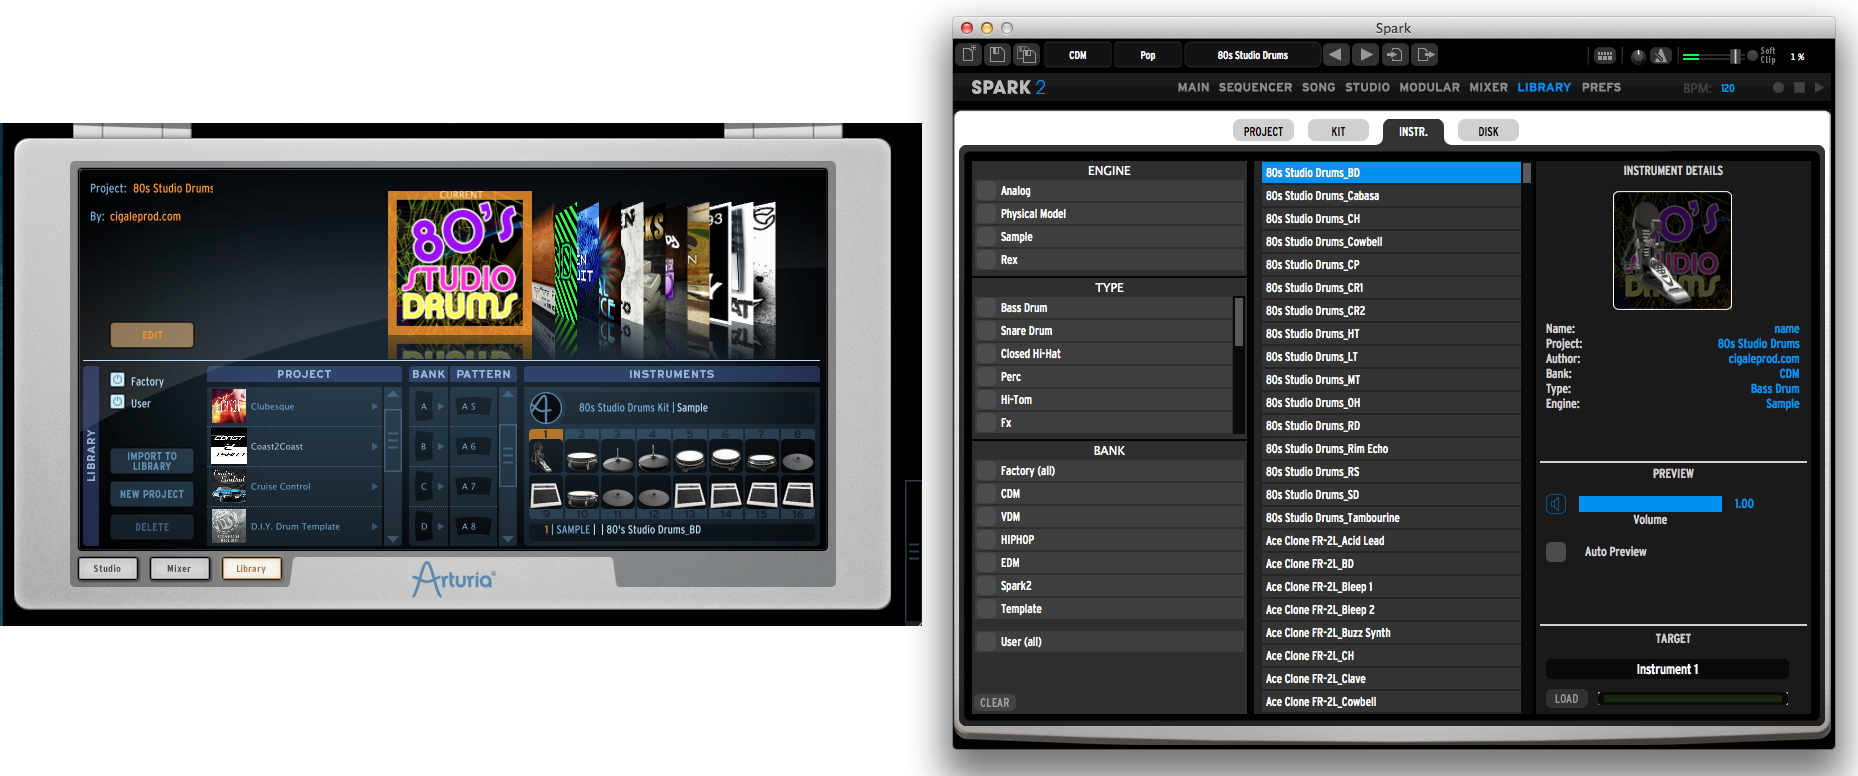Click the metronome icon in top toolbar
Viewport: 1858px width, 776px height.
(1660, 56)
